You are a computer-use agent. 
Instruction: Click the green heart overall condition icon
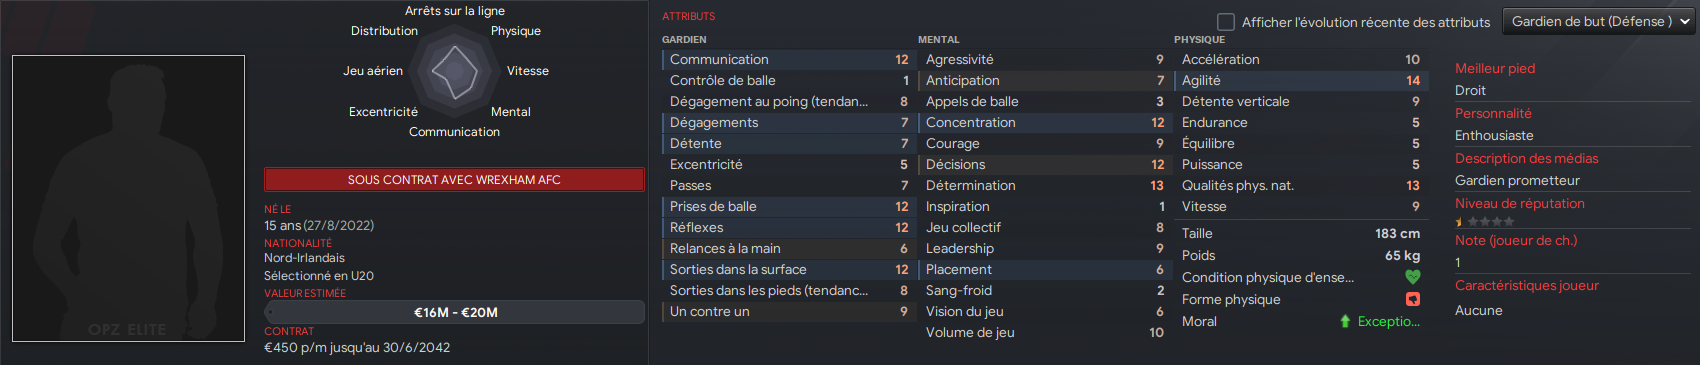1412,277
